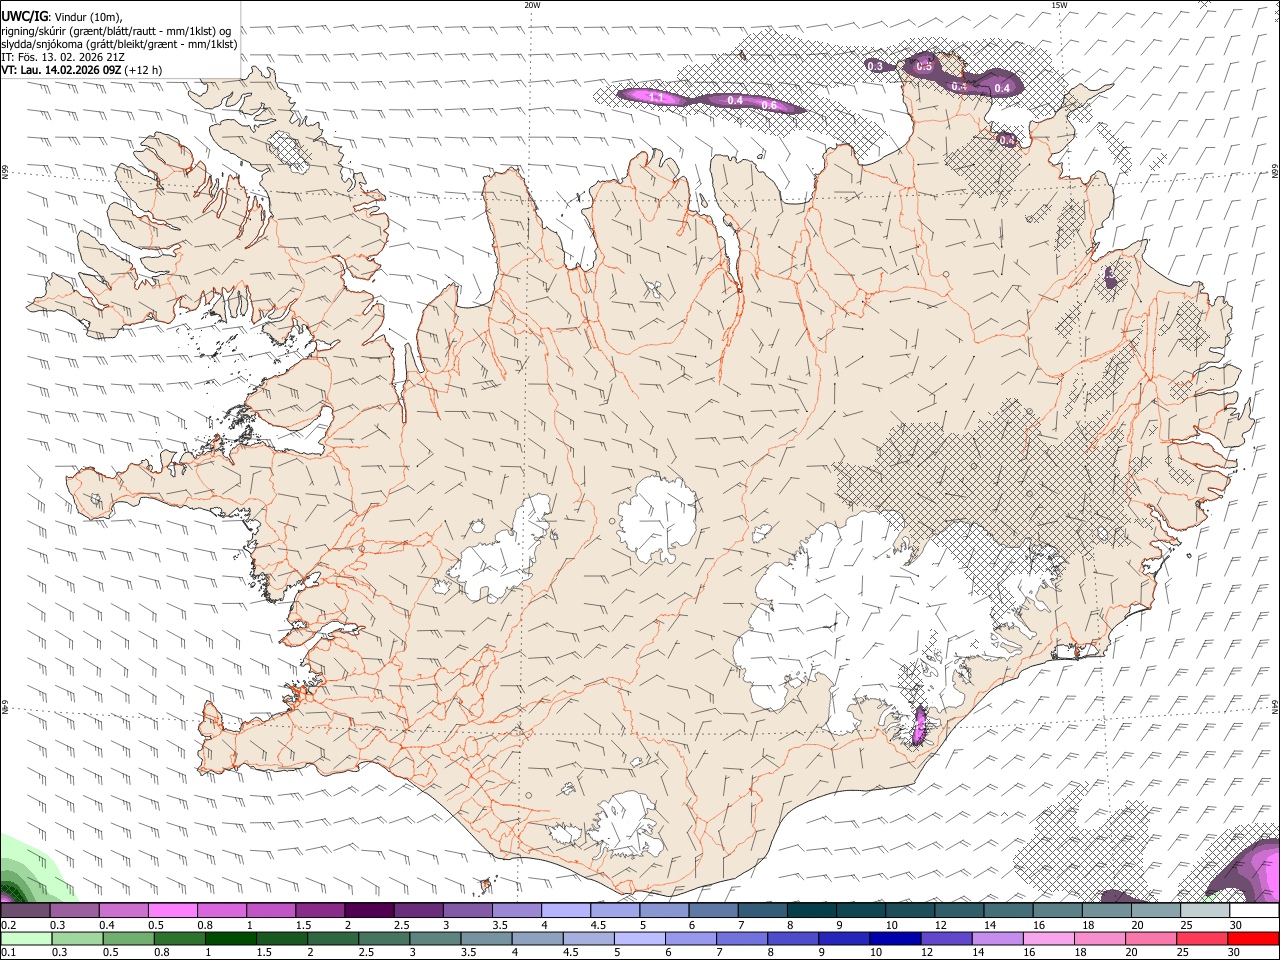Click the UWC/IG title text
Viewport: 1280px width, 960px height.
tap(23, 15)
